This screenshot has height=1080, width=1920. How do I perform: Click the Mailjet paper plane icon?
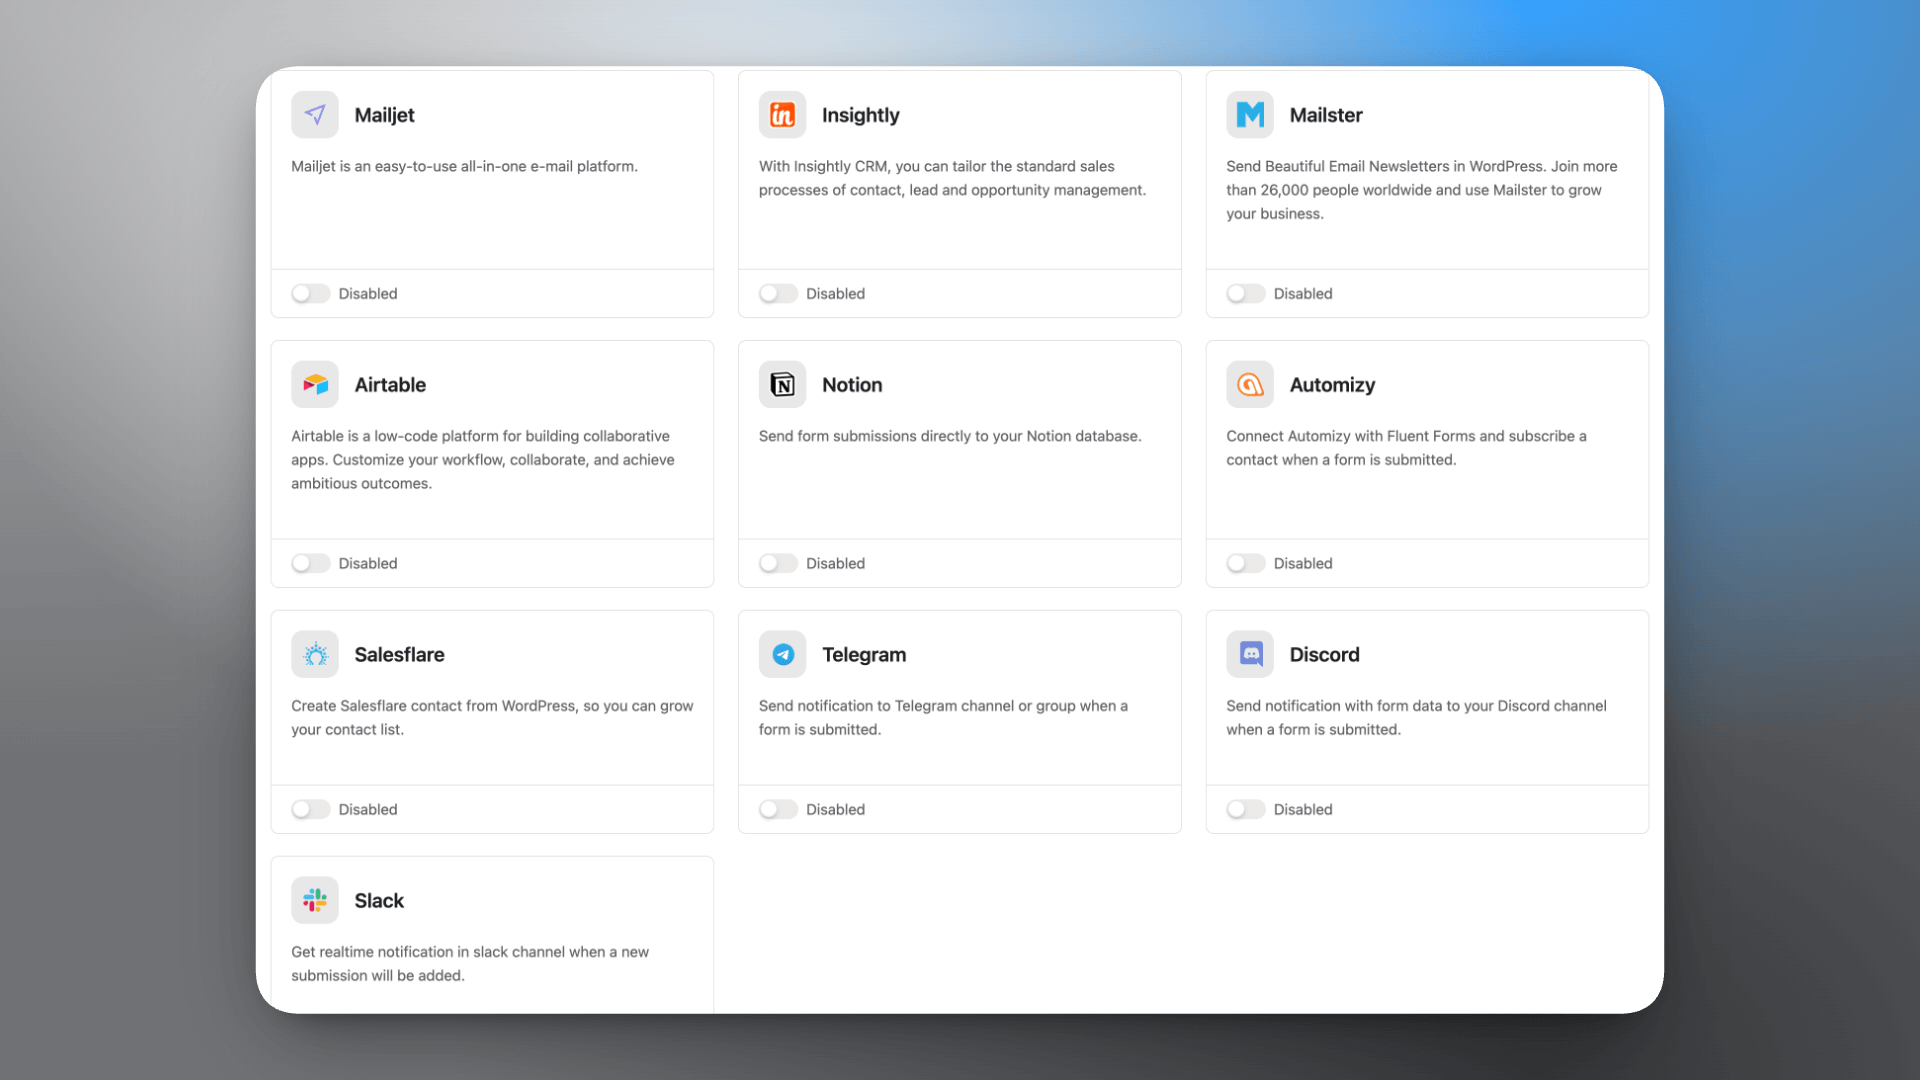click(315, 115)
